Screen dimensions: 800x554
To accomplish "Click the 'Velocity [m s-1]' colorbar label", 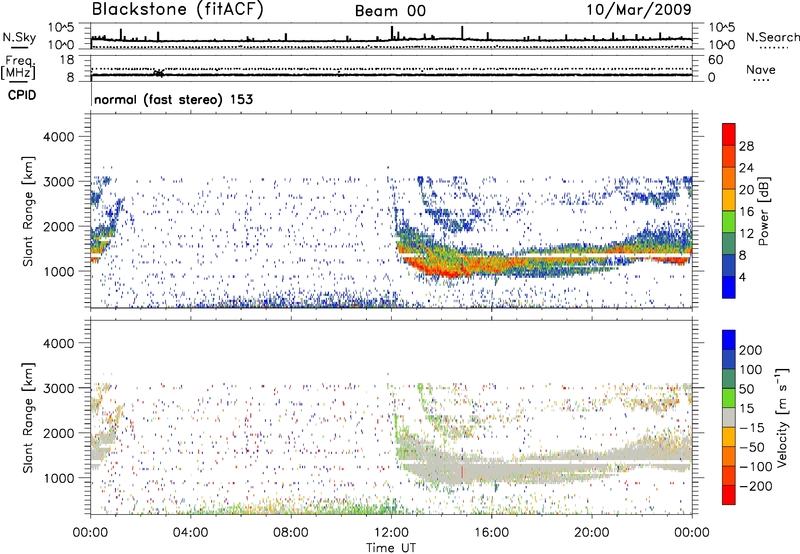I will click(782, 417).
